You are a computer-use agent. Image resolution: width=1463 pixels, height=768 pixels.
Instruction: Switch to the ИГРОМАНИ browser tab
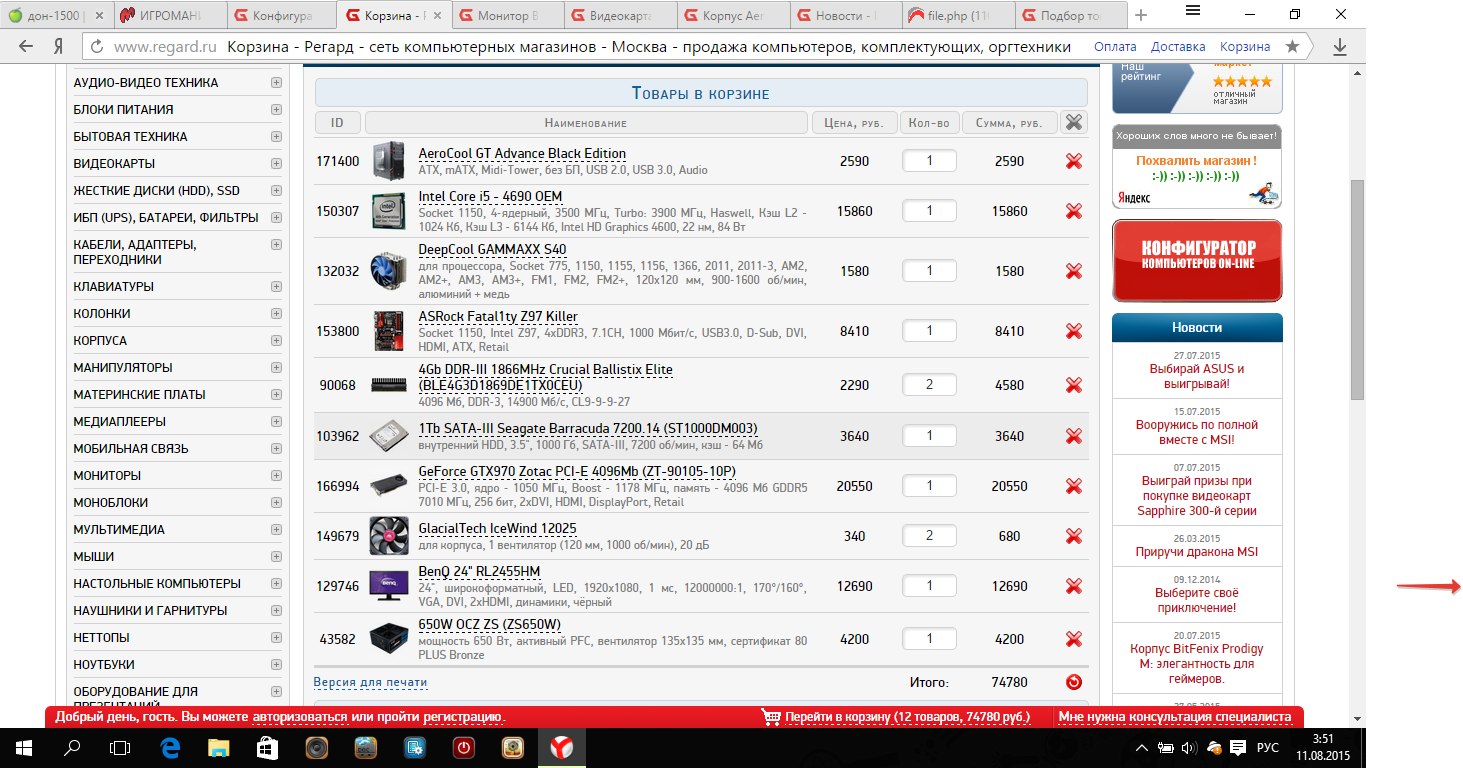167,16
